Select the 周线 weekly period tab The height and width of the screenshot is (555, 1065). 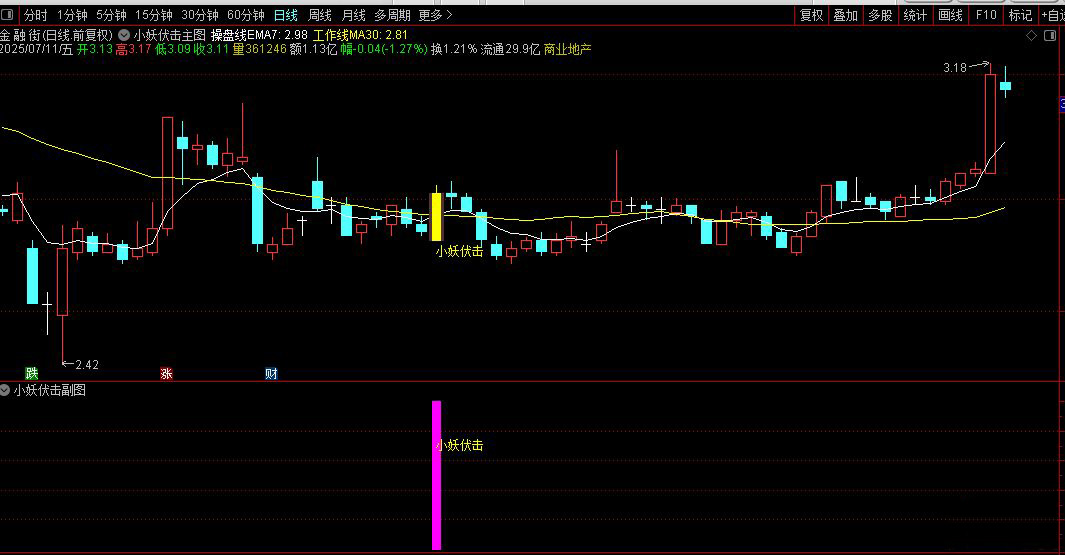(x=320, y=14)
